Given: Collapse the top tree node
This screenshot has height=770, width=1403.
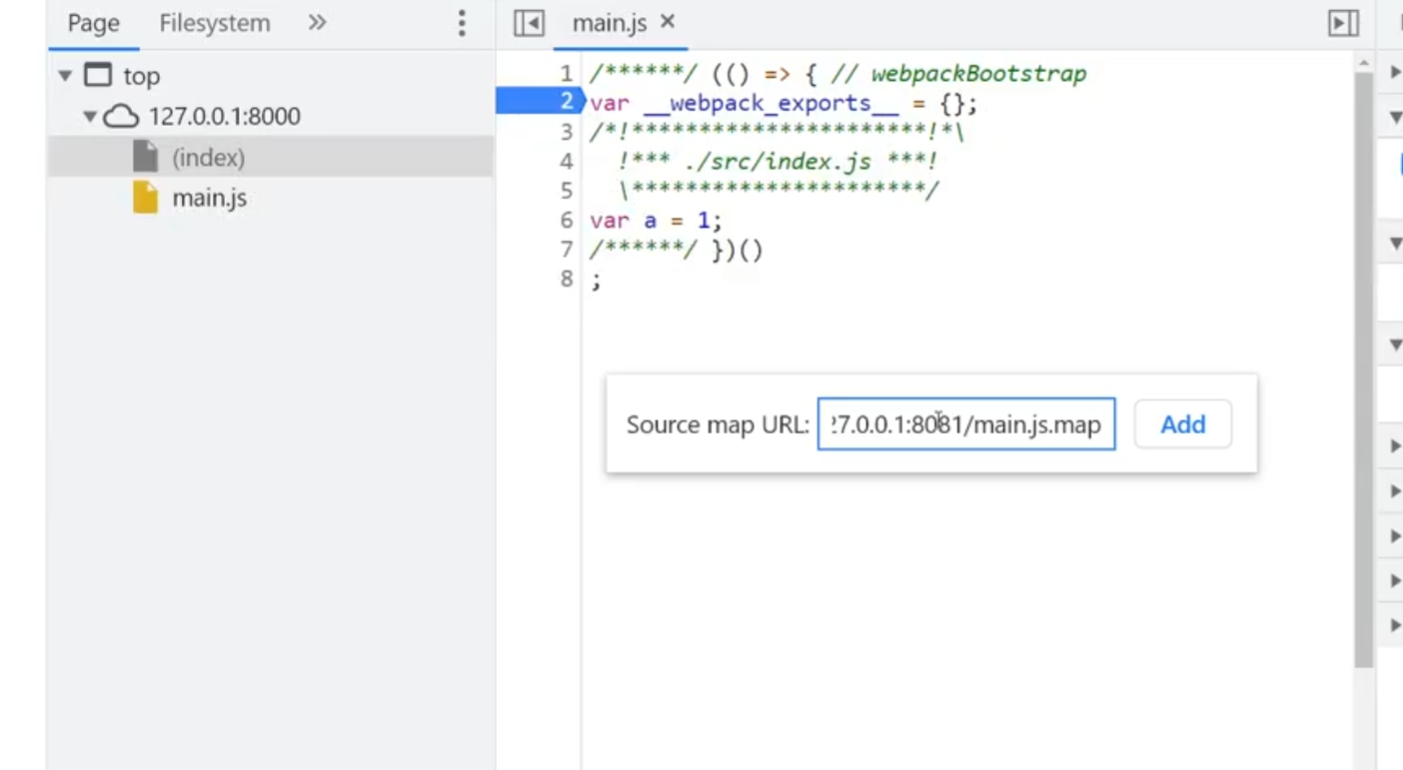Looking at the screenshot, I should click(66, 76).
